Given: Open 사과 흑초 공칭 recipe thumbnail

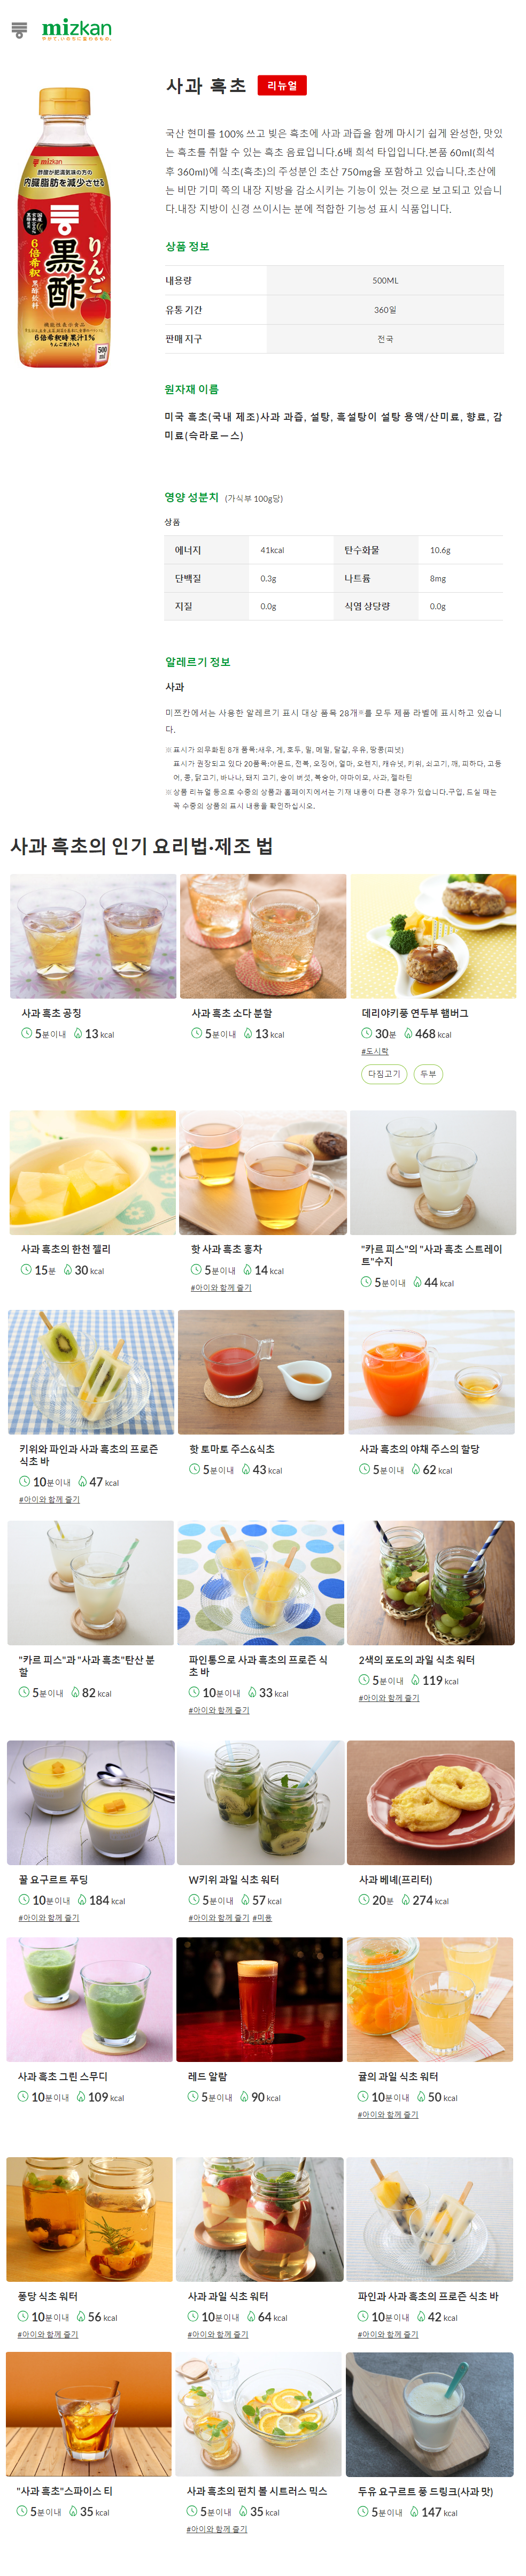Looking at the screenshot, I should click(93, 936).
